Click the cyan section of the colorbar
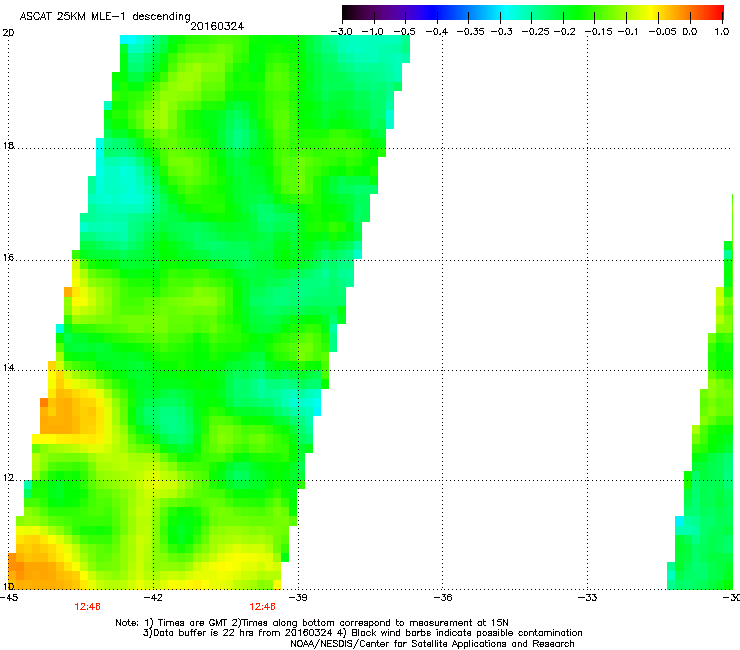The image size is (740, 650). pos(507,12)
